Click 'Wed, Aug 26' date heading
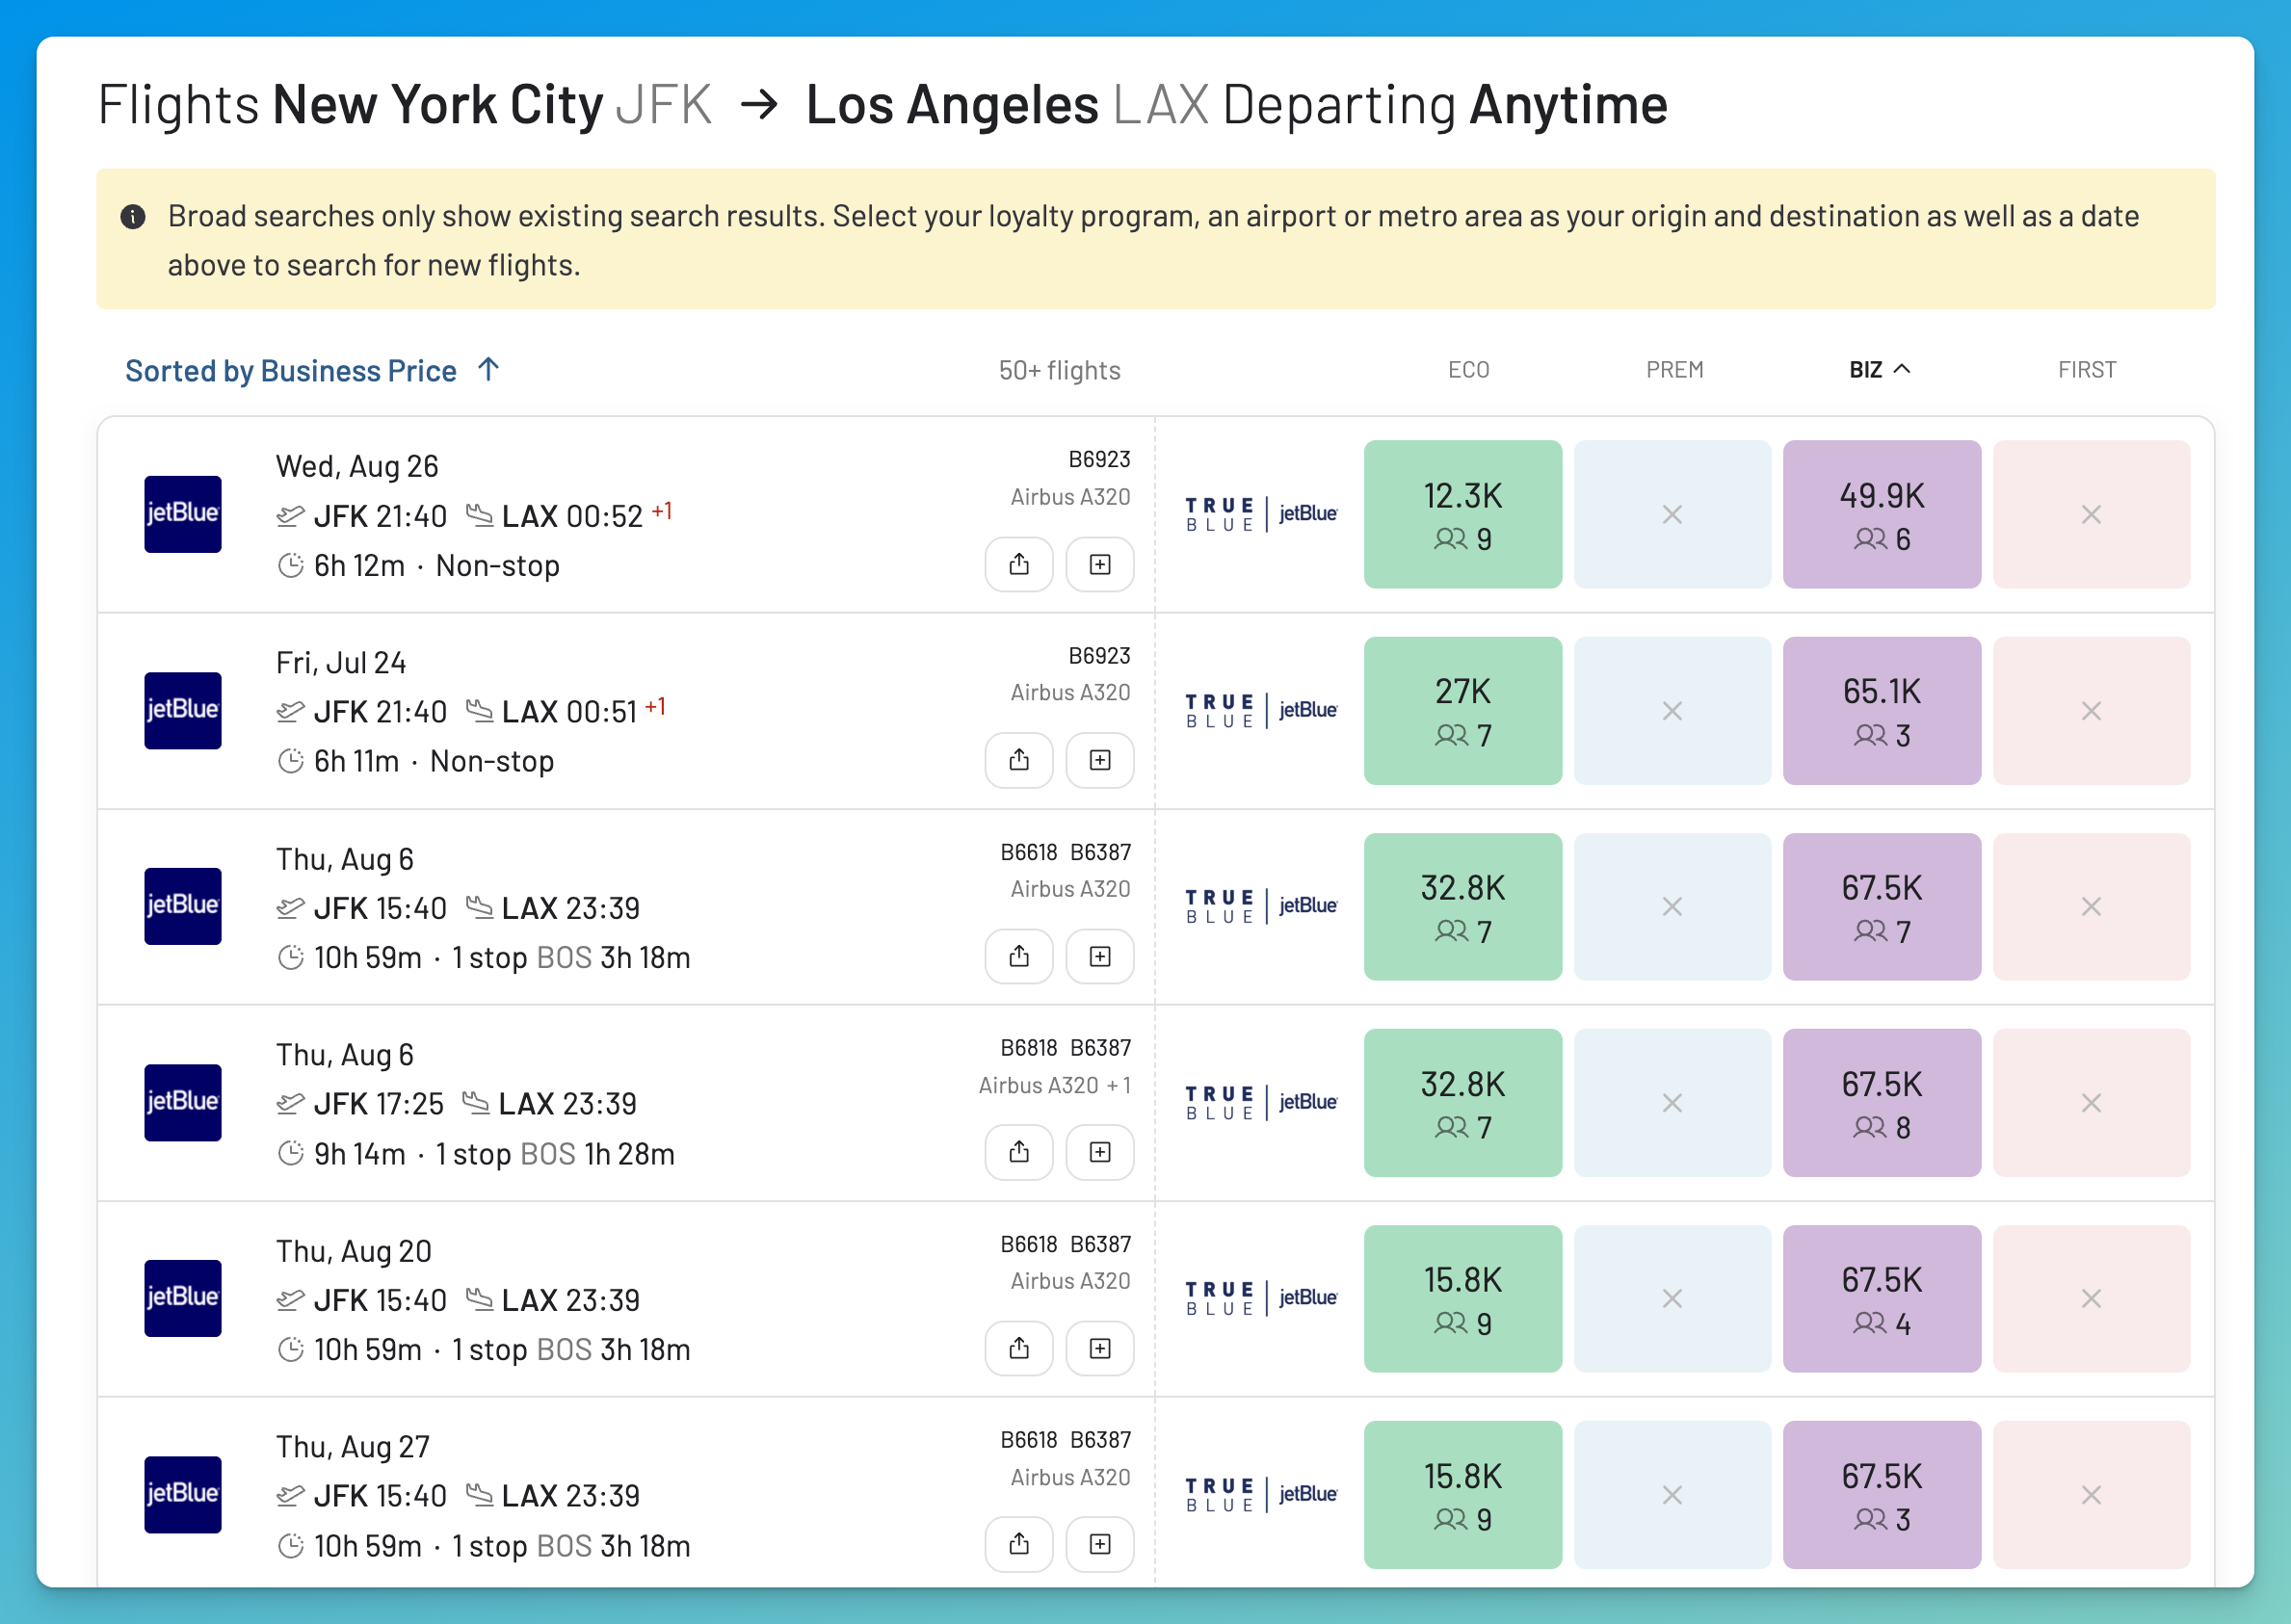 pos(357,466)
